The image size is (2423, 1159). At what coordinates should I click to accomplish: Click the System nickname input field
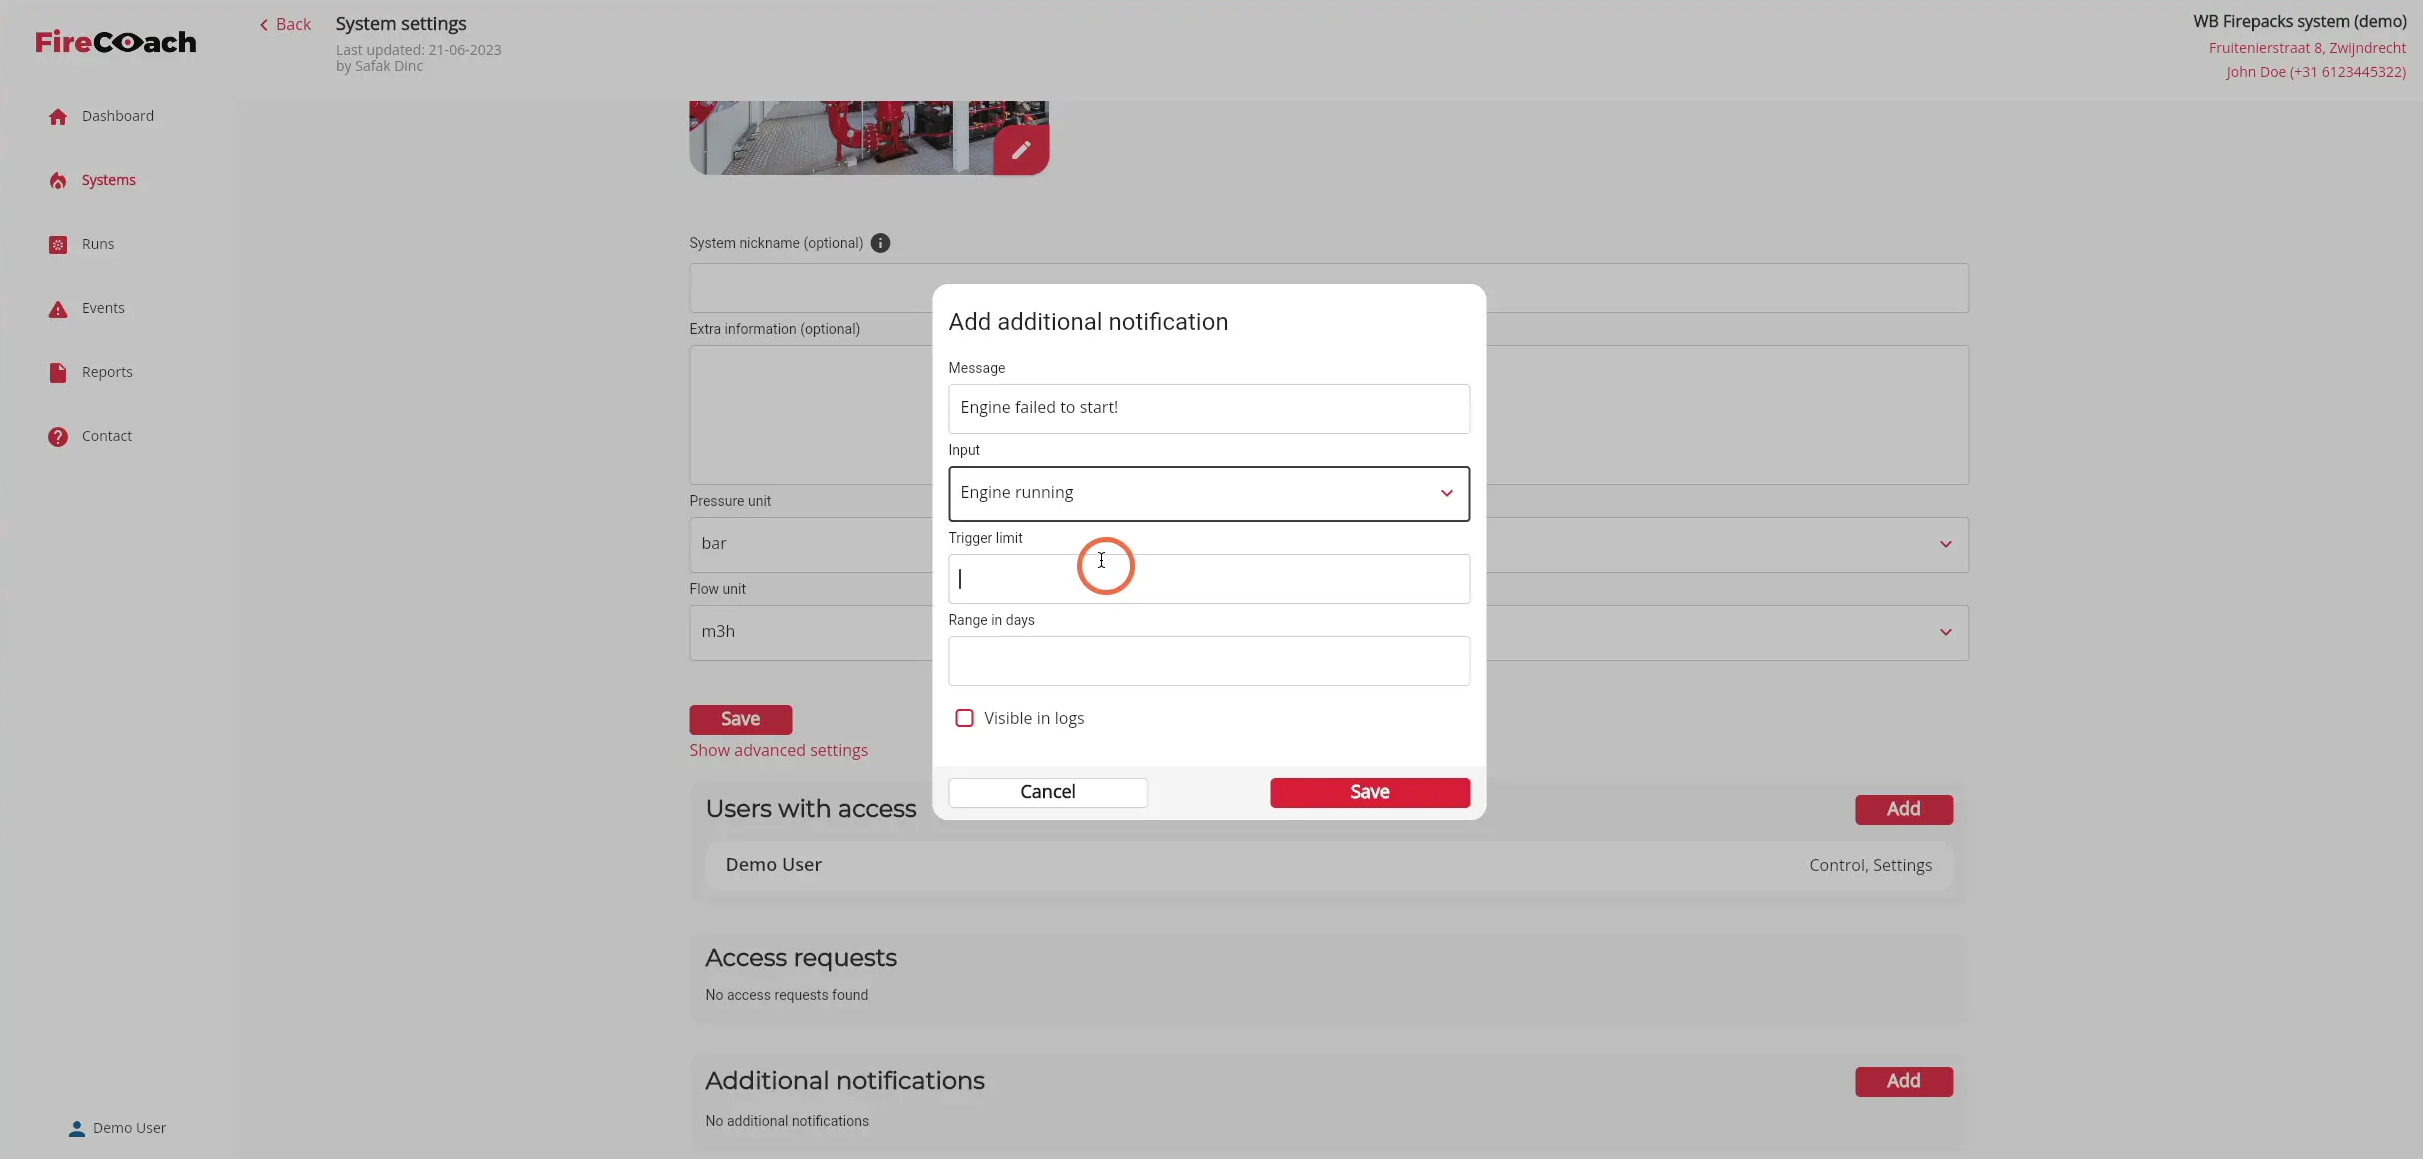[1329, 288]
